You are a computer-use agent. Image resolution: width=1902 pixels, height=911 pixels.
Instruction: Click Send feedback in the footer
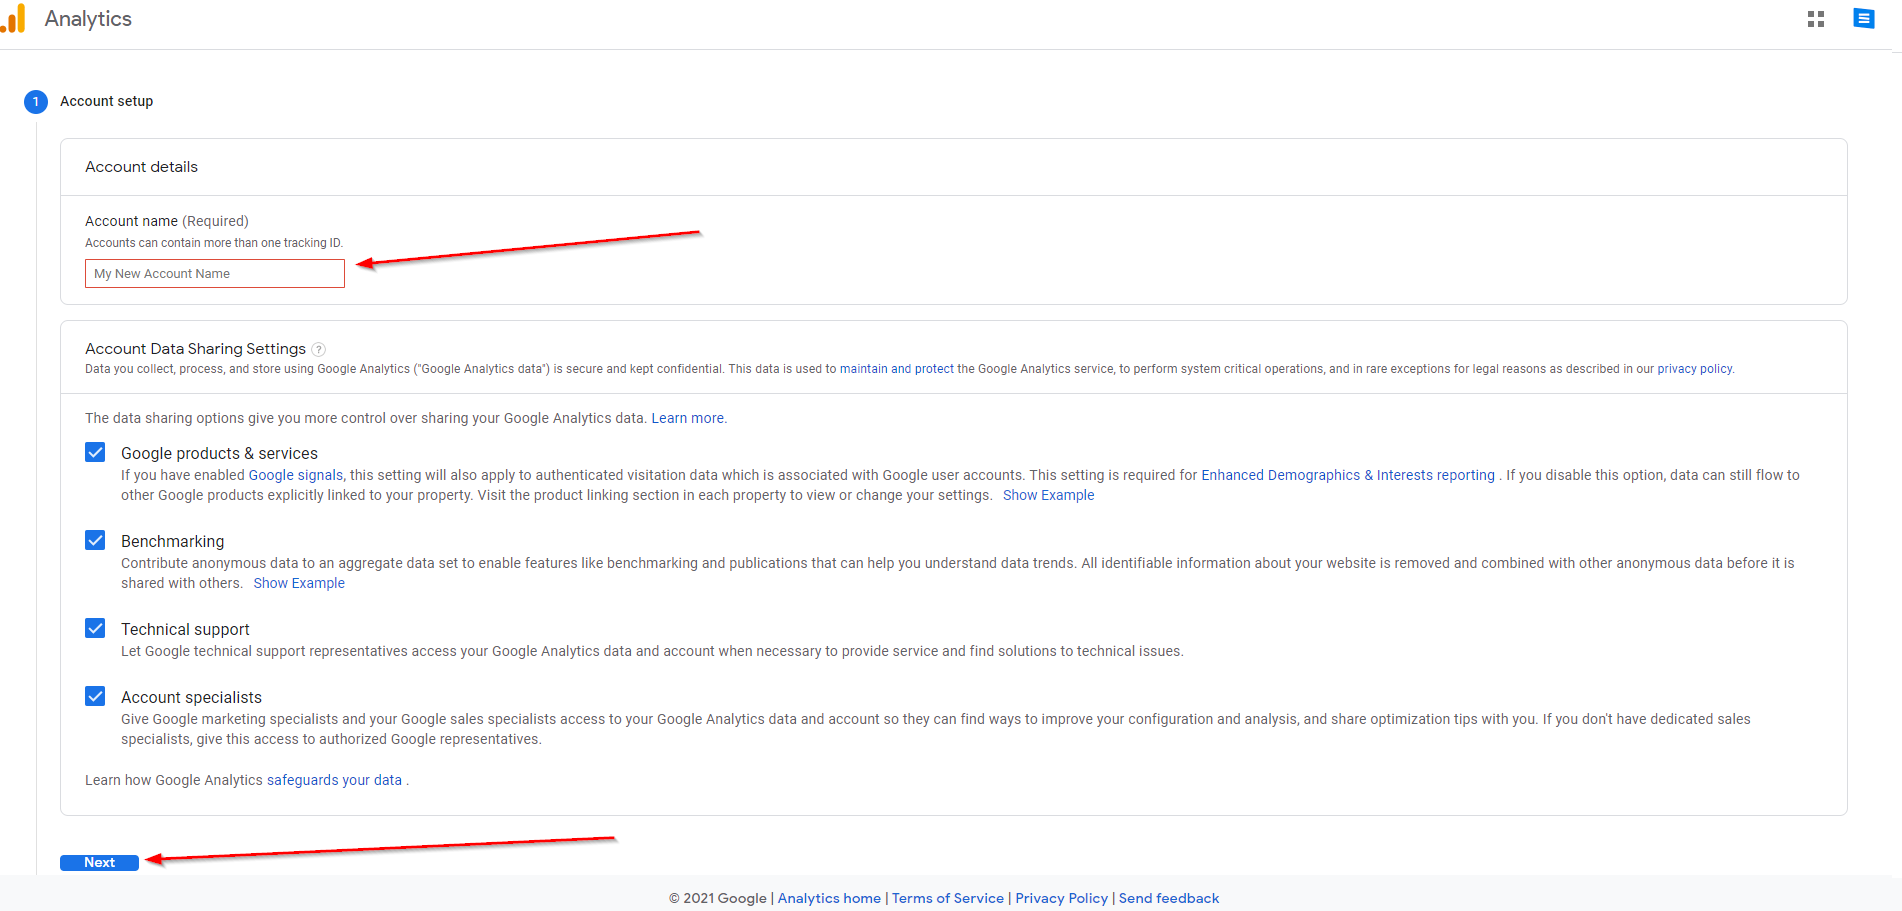1168,898
